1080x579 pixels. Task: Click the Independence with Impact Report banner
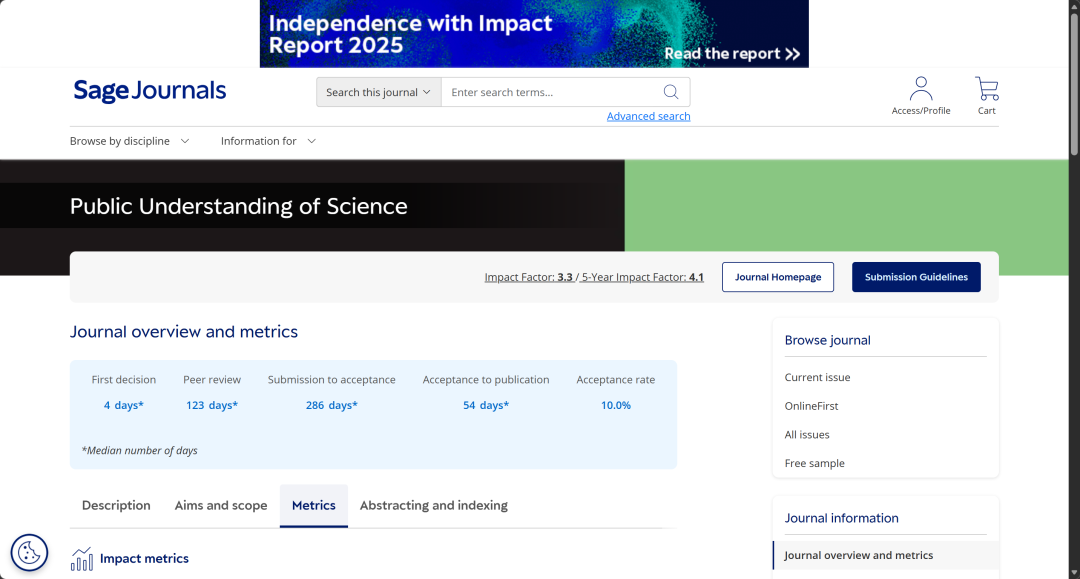(x=534, y=34)
